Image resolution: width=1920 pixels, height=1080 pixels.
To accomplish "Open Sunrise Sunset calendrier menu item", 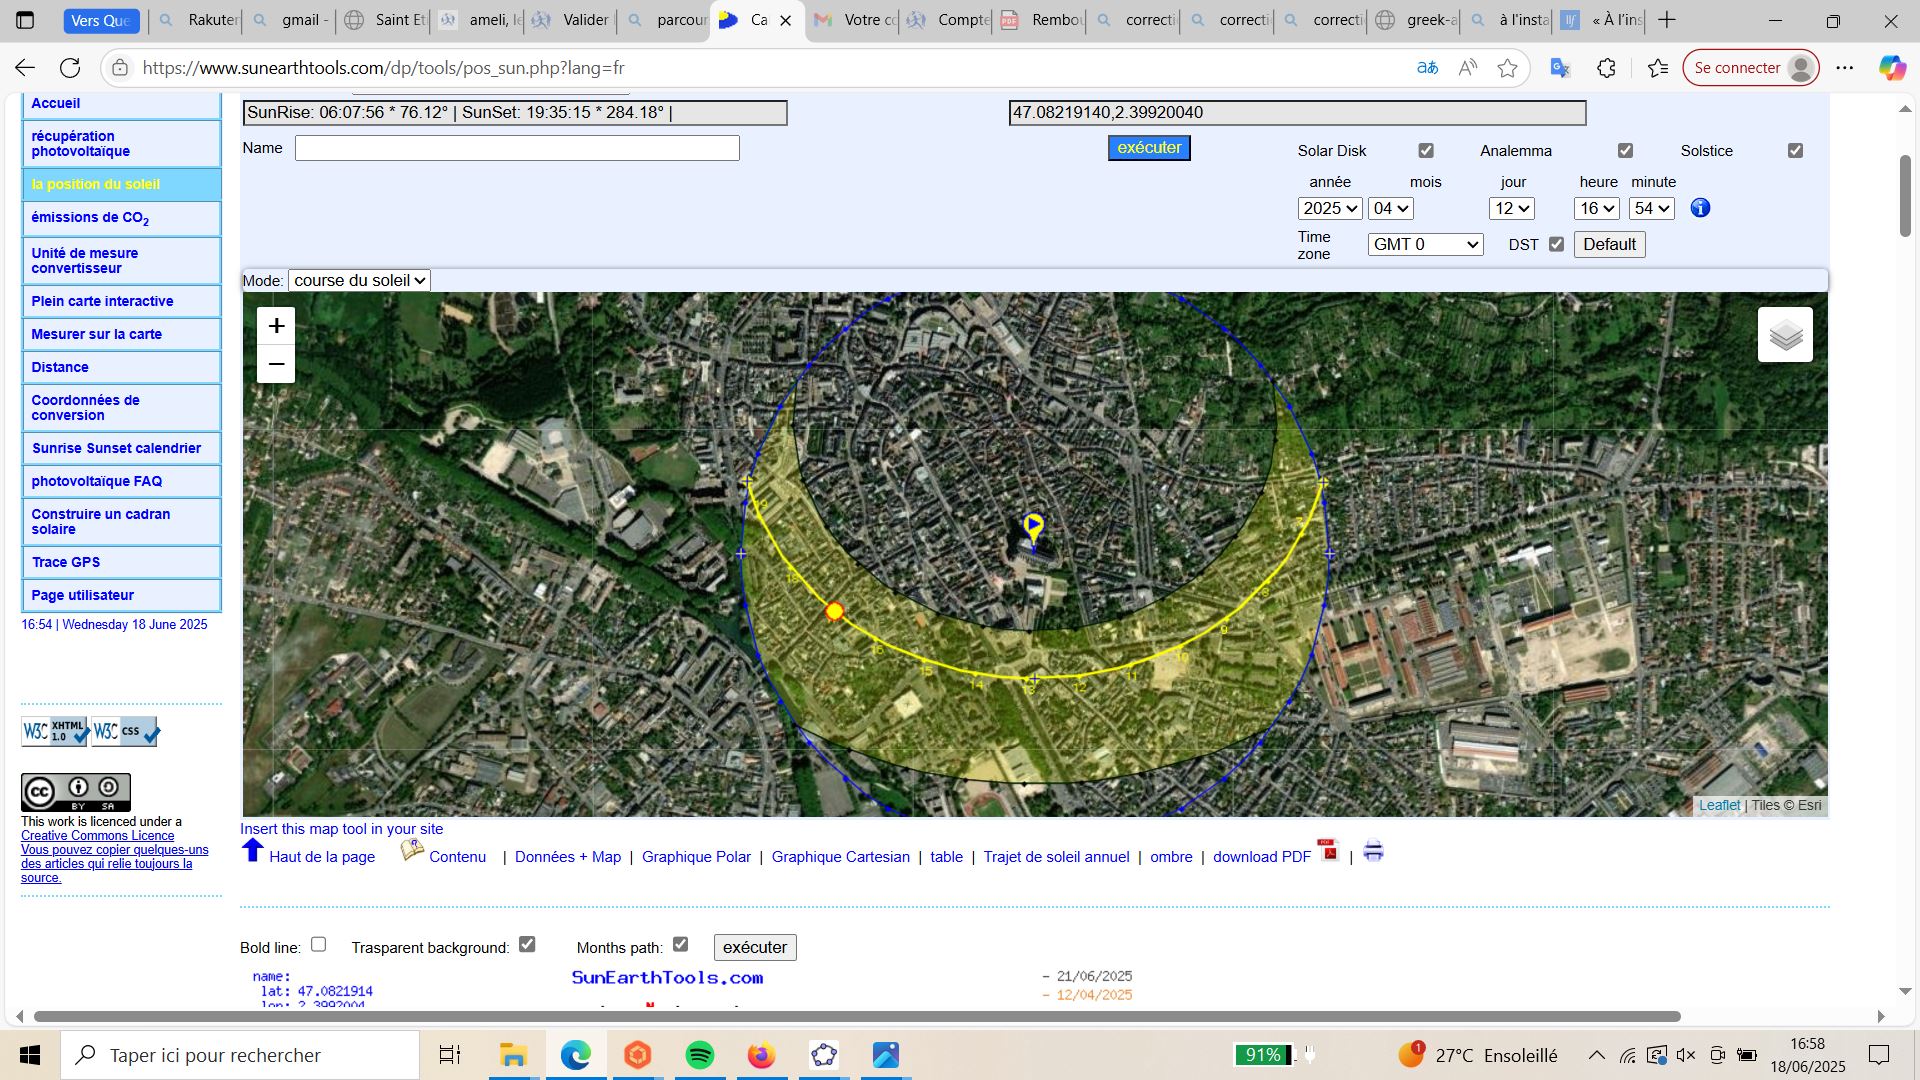I will [x=116, y=448].
